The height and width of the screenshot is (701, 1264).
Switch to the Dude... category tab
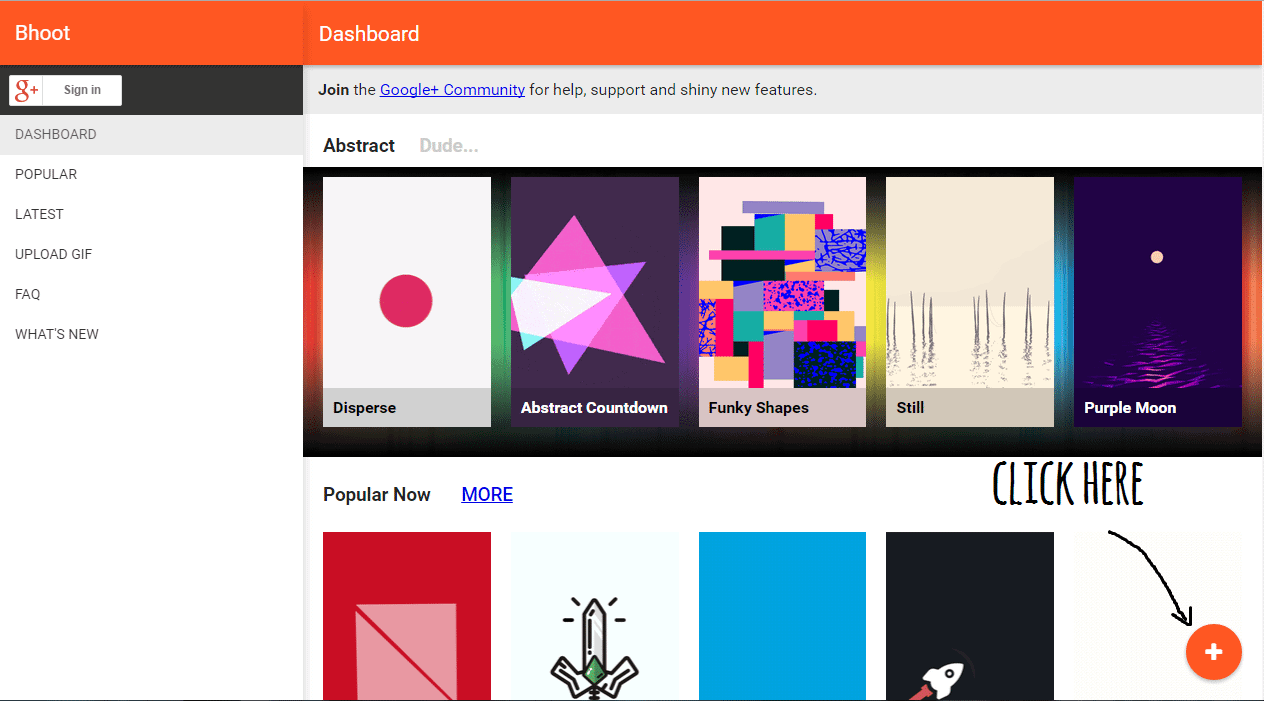pos(448,146)
